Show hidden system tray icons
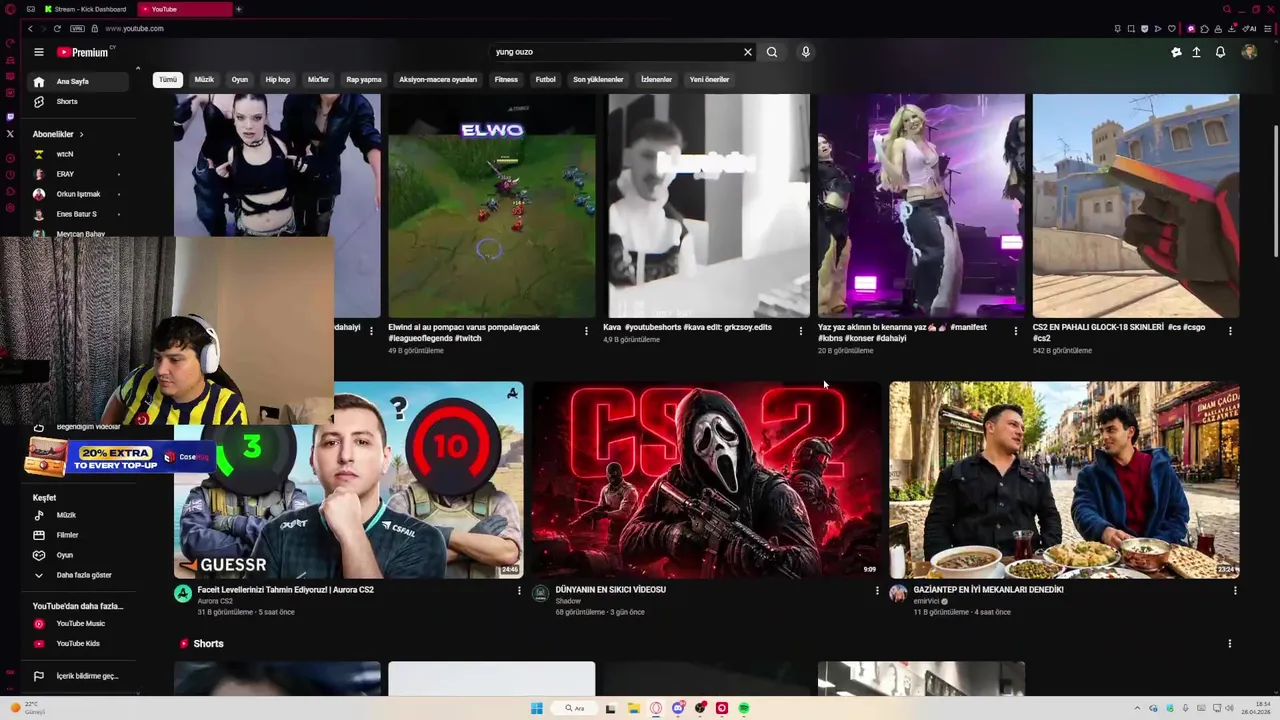Viewport: 1280px width, 720px height. click(x=1137, y=708)
